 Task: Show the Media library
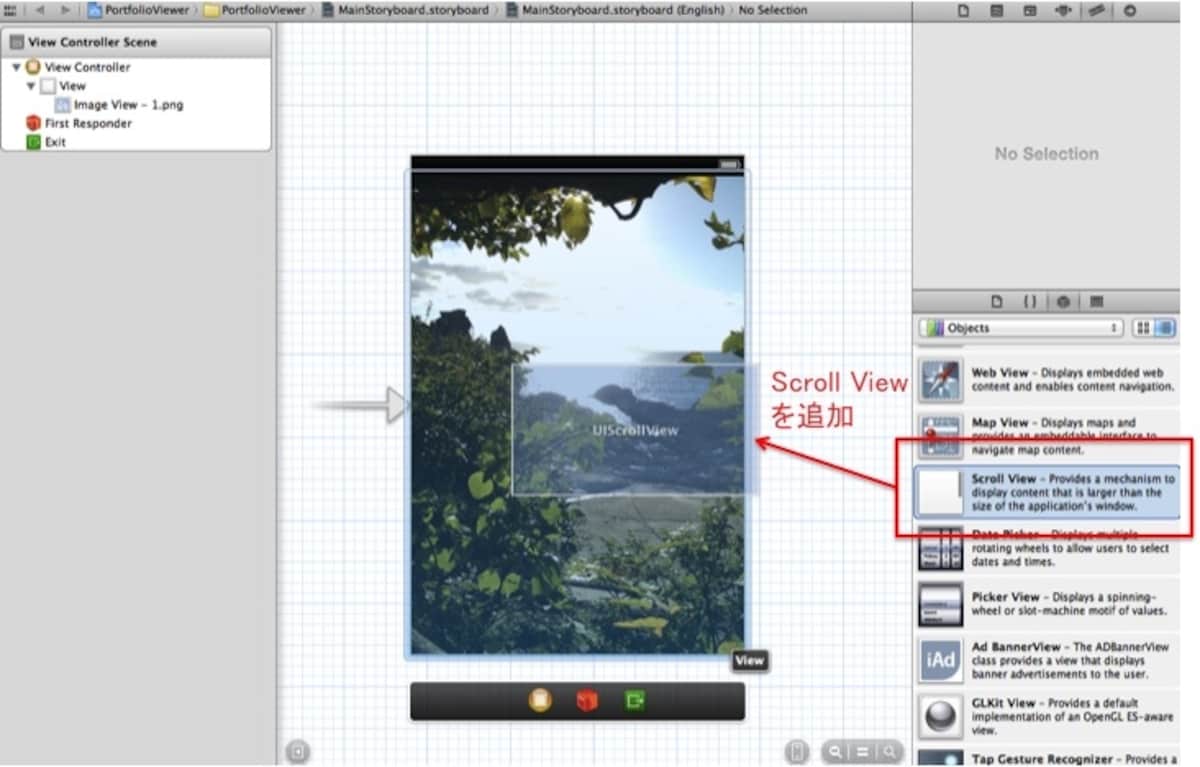coord(1096,301)
